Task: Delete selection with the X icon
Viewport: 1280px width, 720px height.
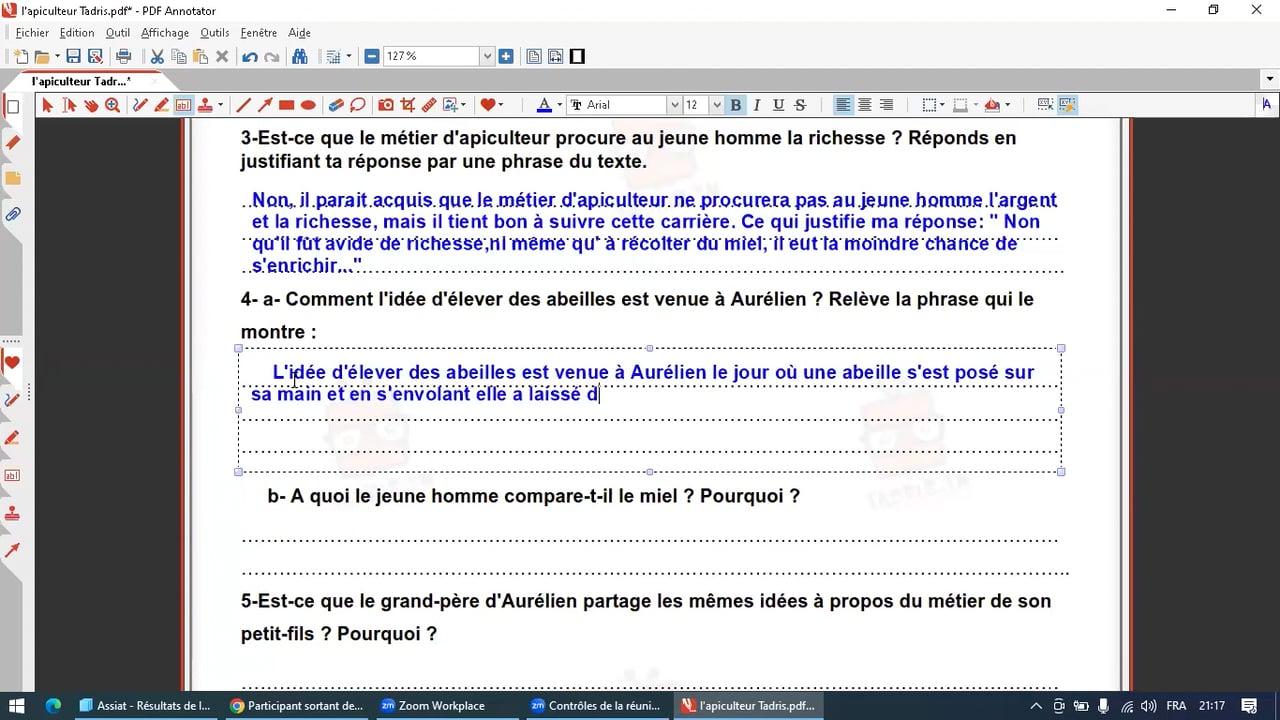Action: (222, 57)
